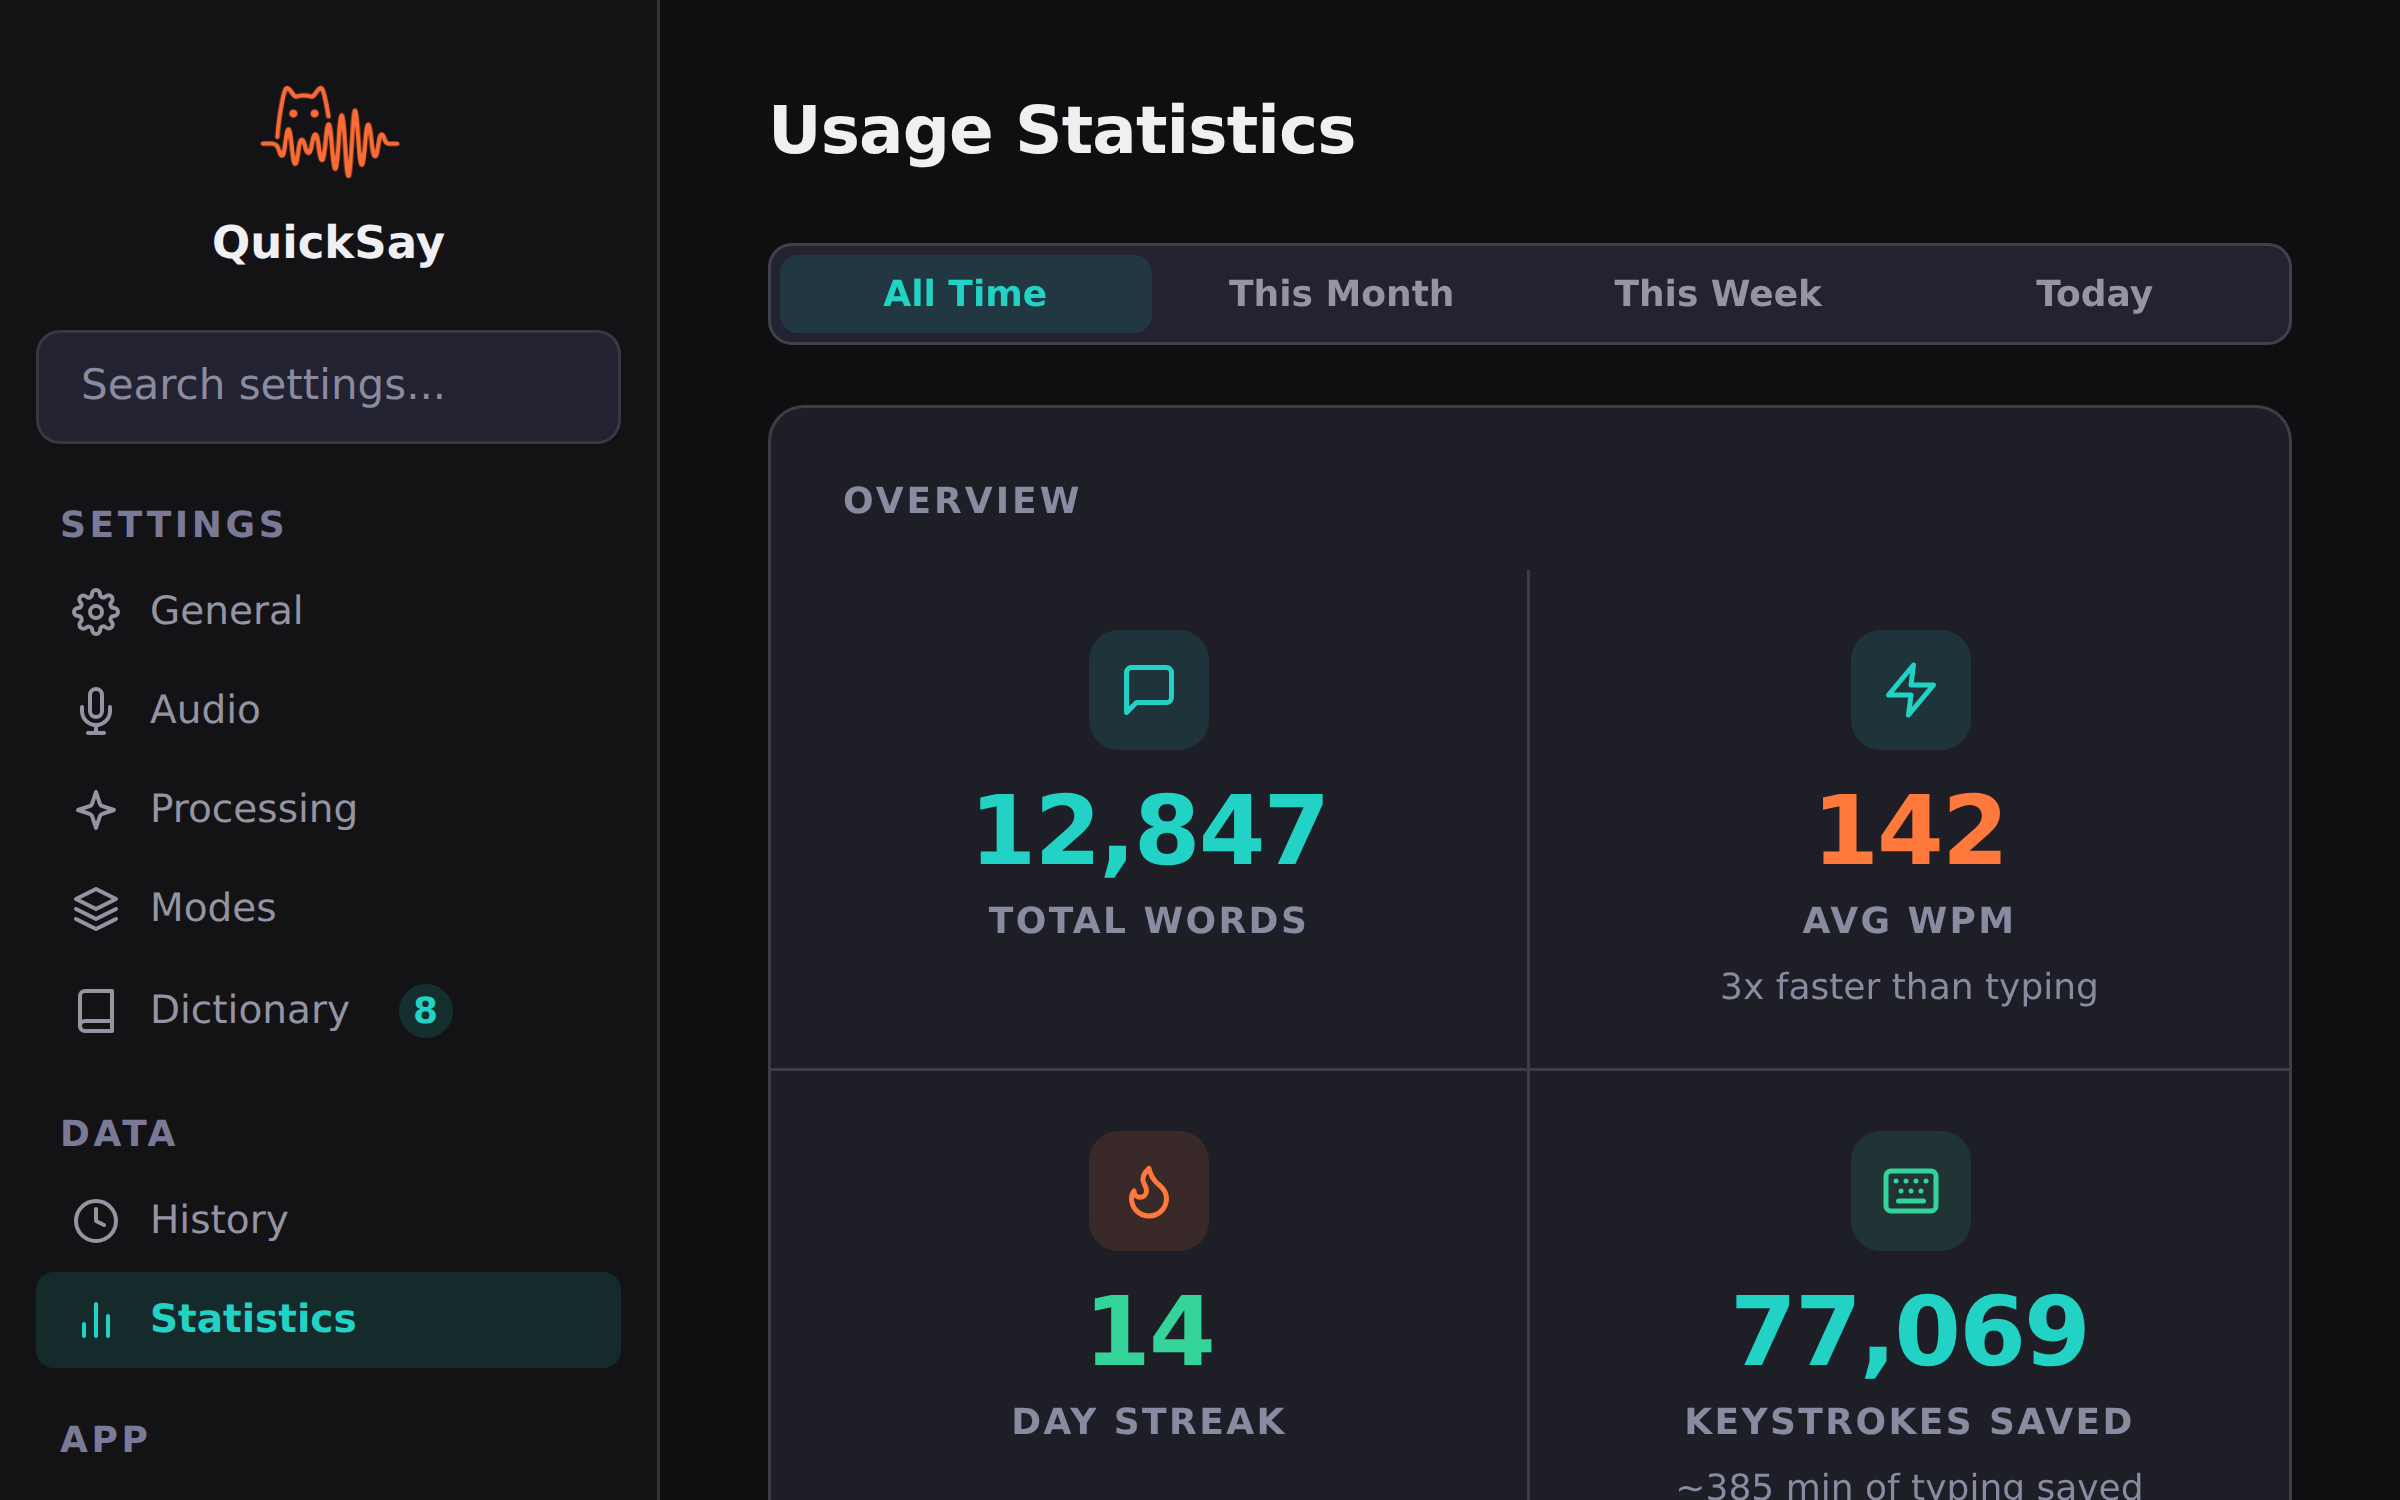The width and height of the screenshot is (2400, 1500).
Task: Click the lightning bolt icon above Avg WPM
Action: tap(1910, 688)
